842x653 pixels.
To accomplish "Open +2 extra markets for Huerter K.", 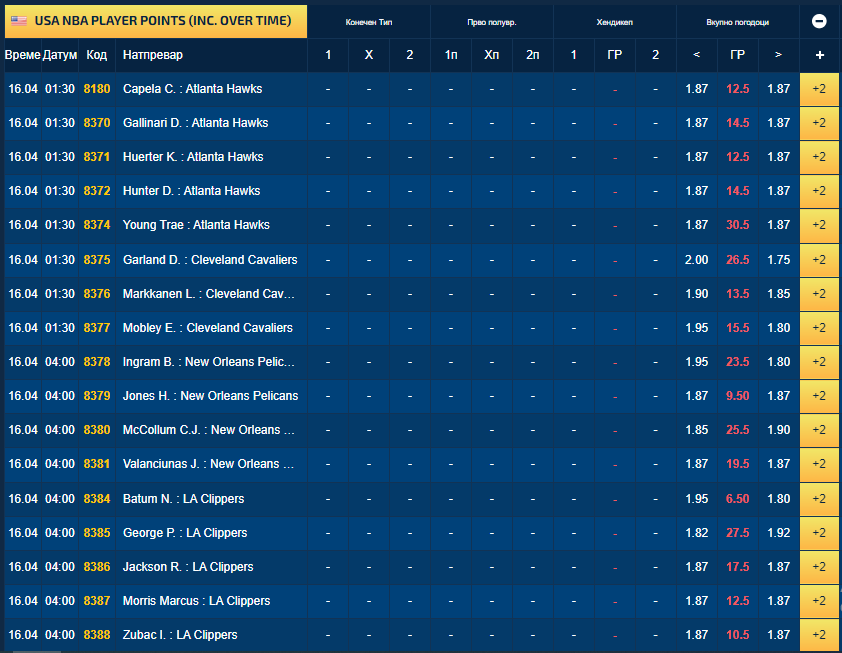I will (x=819, y=157).
